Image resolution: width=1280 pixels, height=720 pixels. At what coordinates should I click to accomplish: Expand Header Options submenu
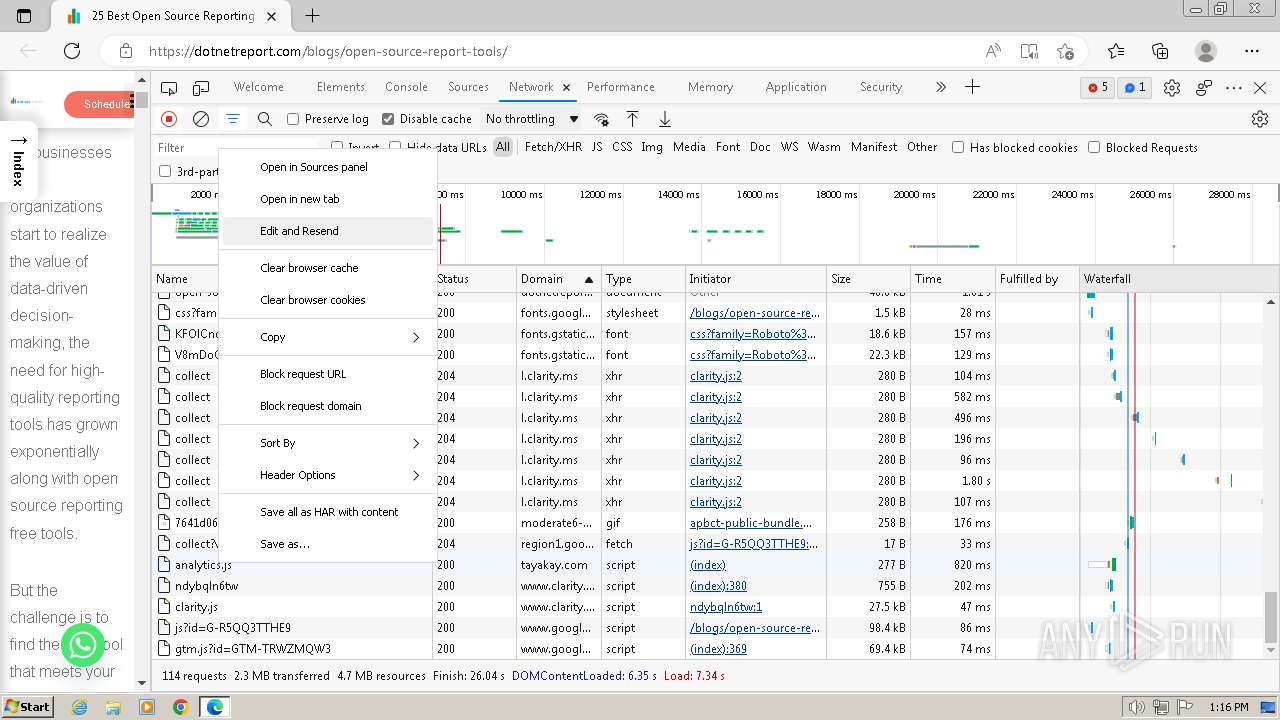tap(328, 475)
